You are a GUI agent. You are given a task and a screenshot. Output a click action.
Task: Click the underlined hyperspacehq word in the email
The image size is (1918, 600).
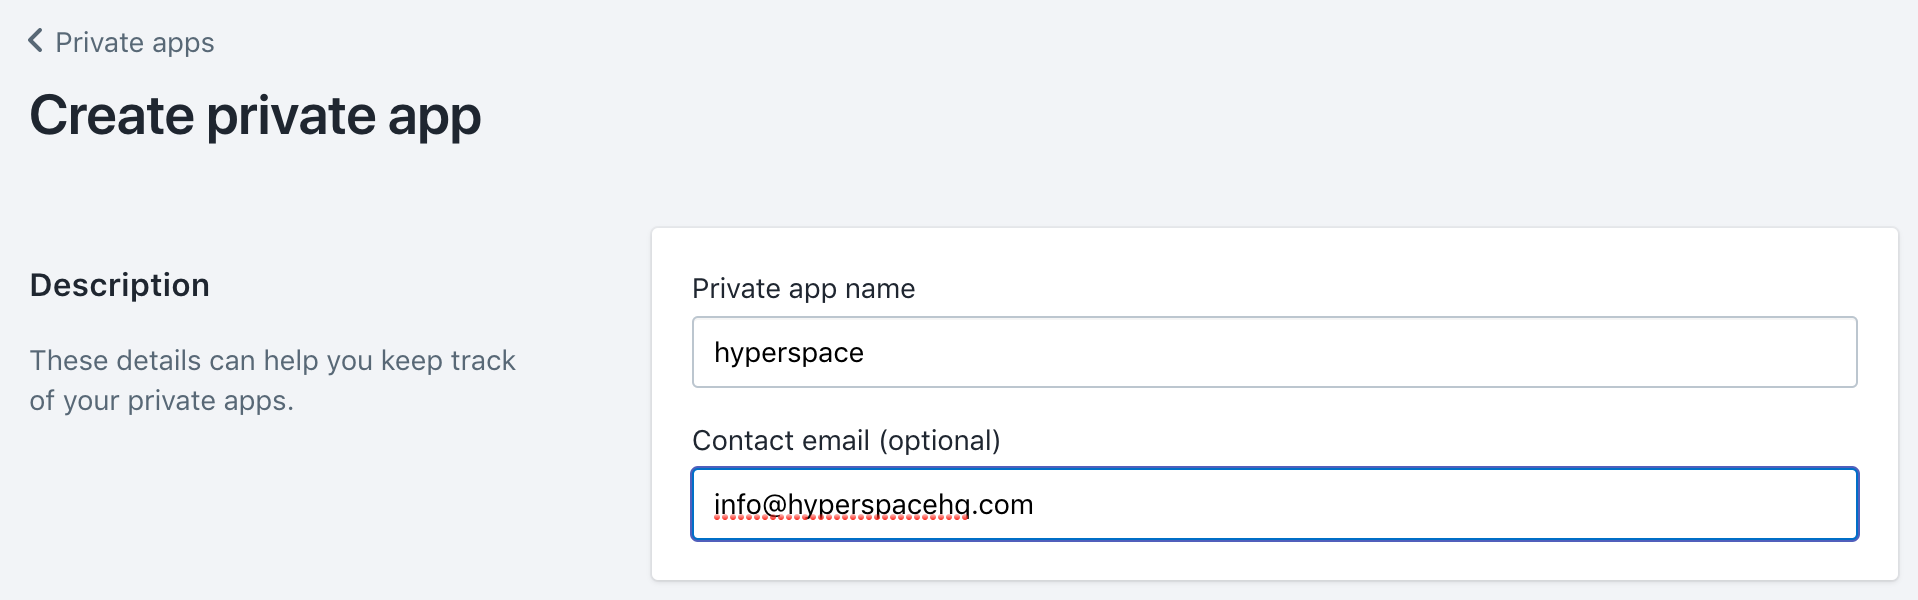click(879, 505)
